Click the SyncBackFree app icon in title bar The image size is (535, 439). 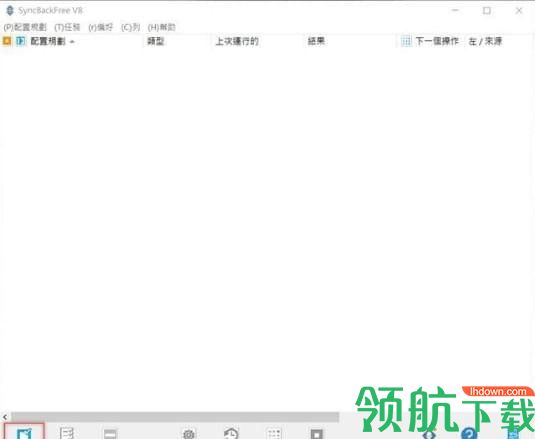pos(10,11)
